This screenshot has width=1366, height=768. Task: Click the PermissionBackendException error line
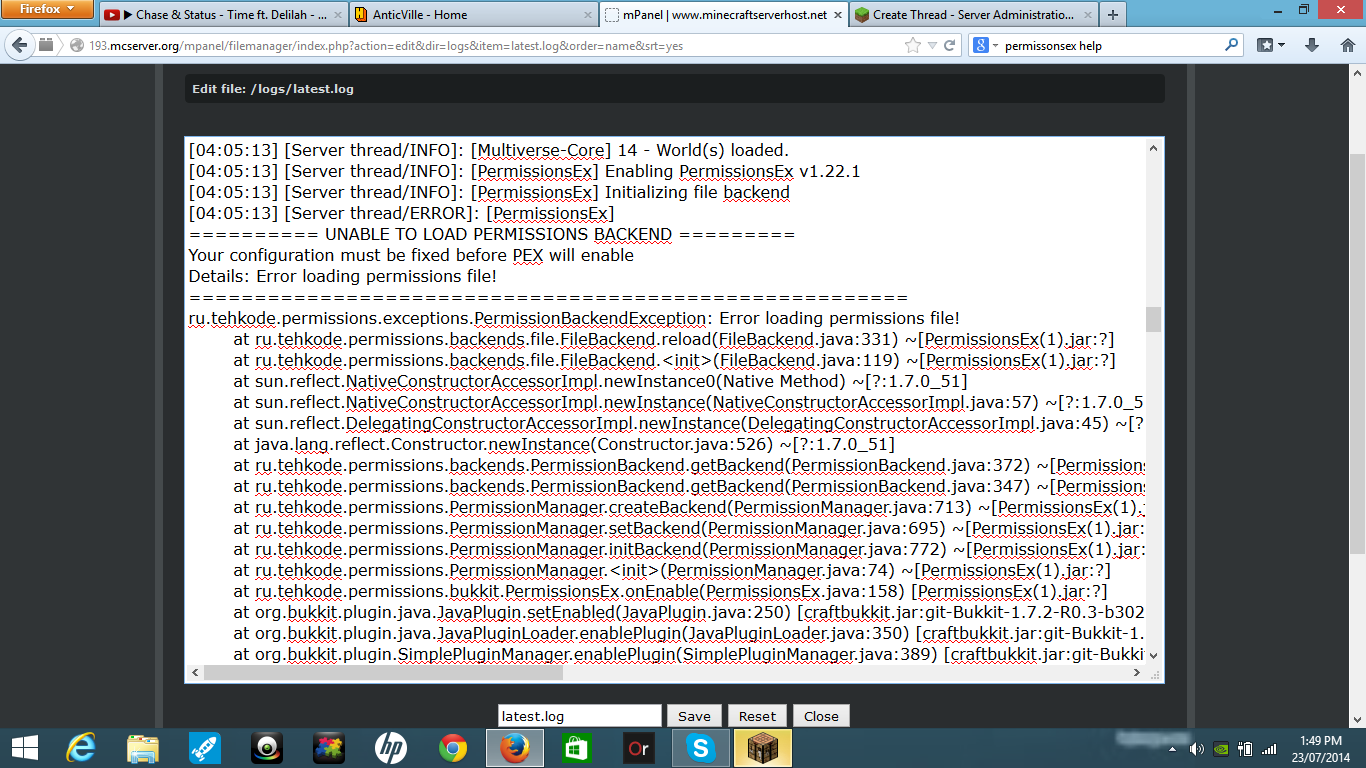[x=574, y=318]
